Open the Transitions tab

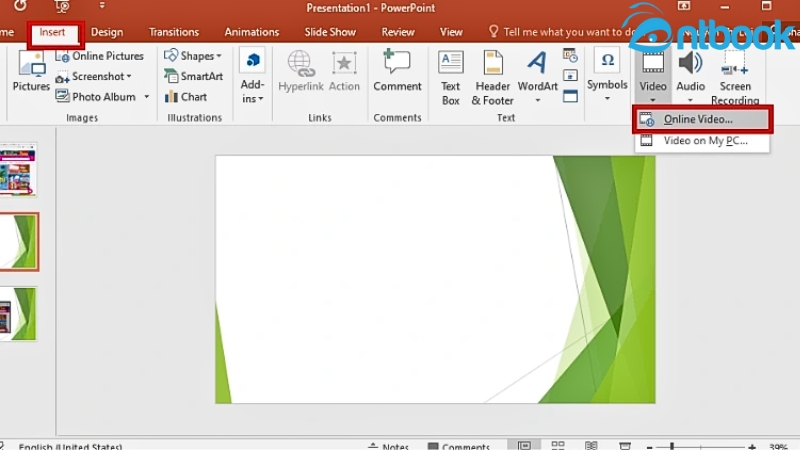[174, 32]
